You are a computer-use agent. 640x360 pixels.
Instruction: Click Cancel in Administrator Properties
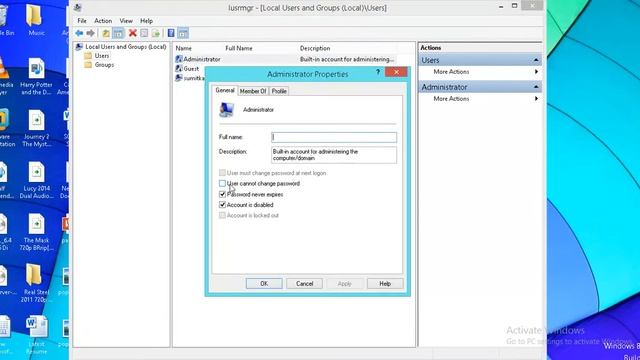304,283
